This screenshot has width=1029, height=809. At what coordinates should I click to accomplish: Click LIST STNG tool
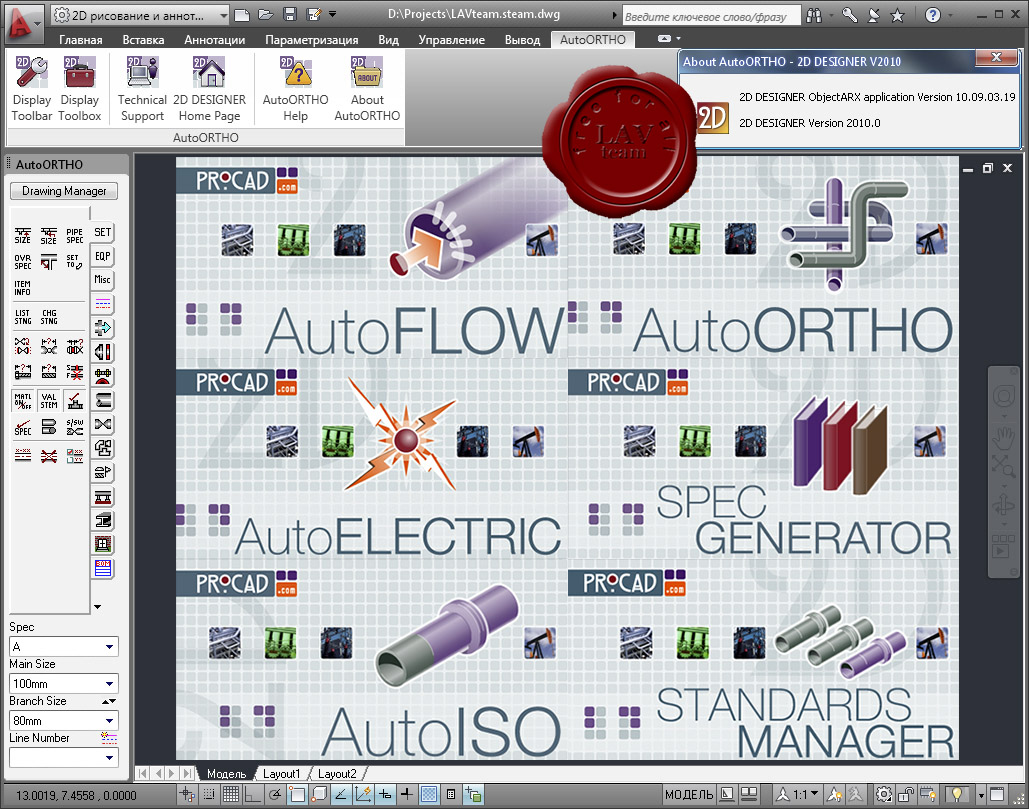click(x=22, y=317)
